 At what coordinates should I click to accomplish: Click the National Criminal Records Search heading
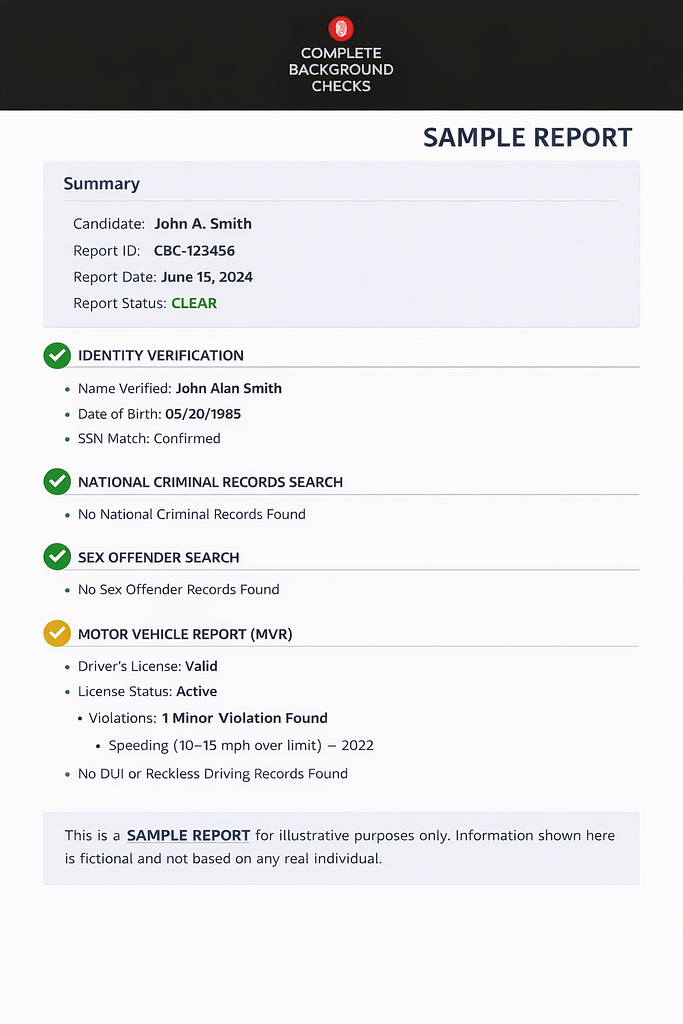pyautogui.click(x=210, y=482)
